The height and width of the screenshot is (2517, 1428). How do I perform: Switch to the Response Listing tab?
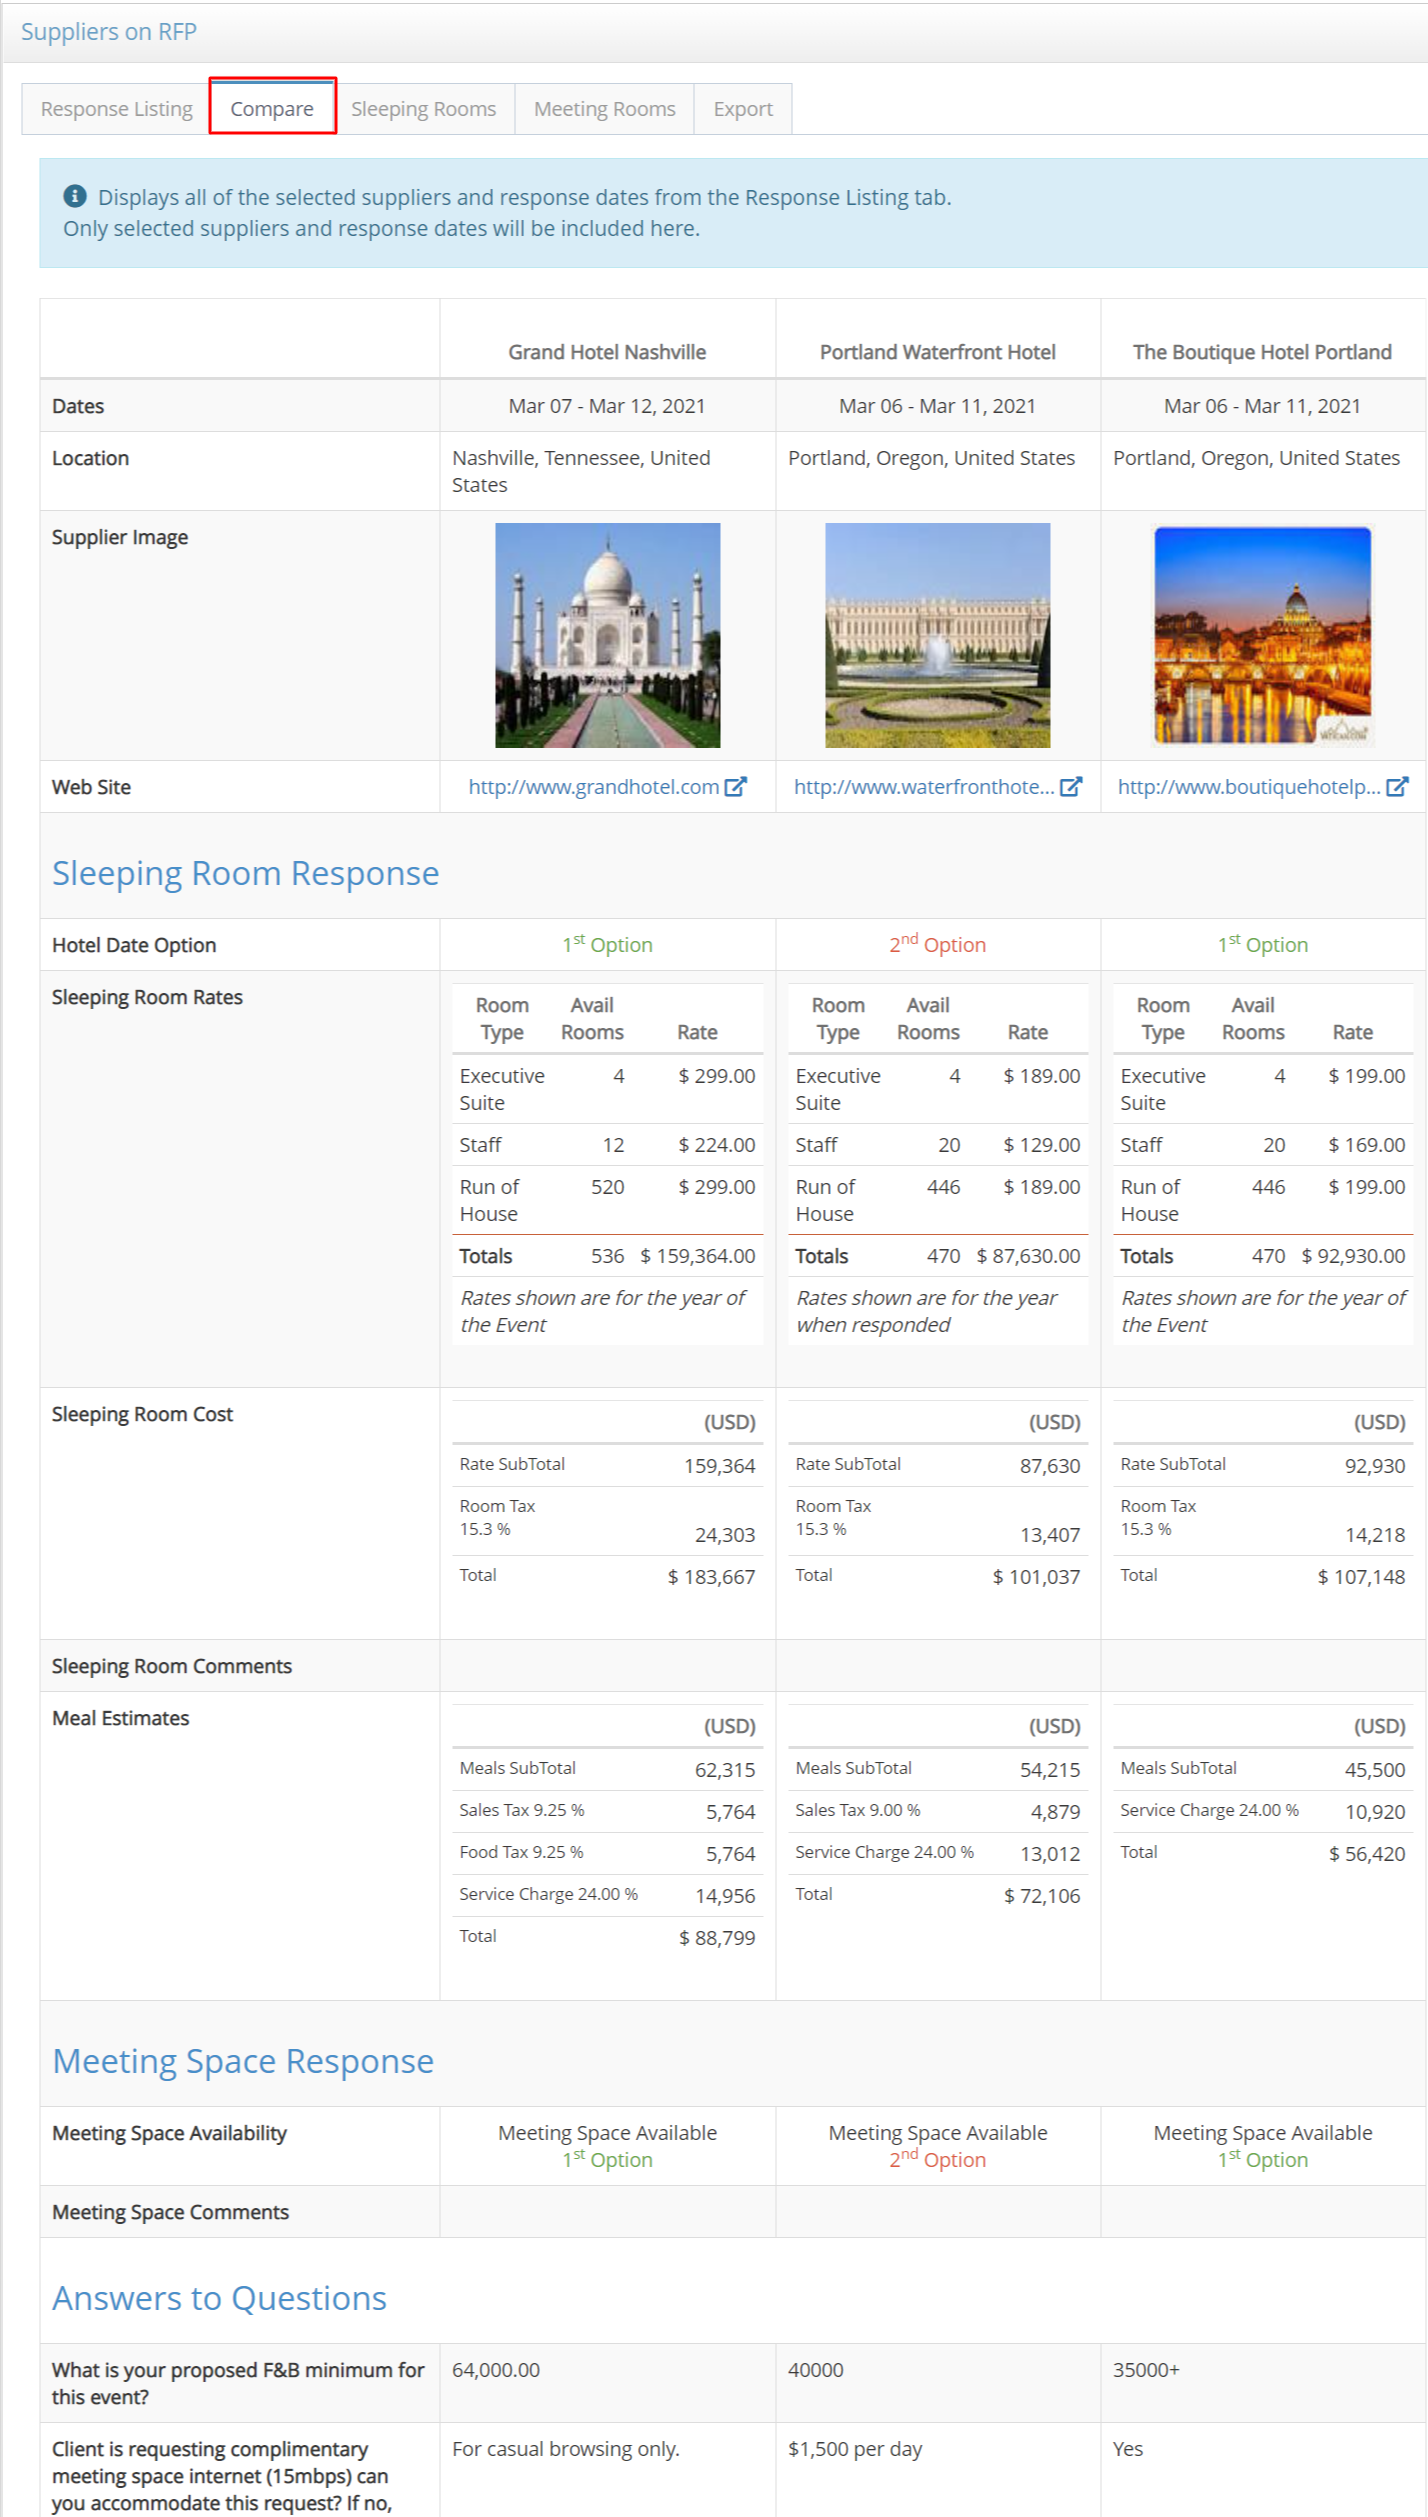tap(116, 109)
